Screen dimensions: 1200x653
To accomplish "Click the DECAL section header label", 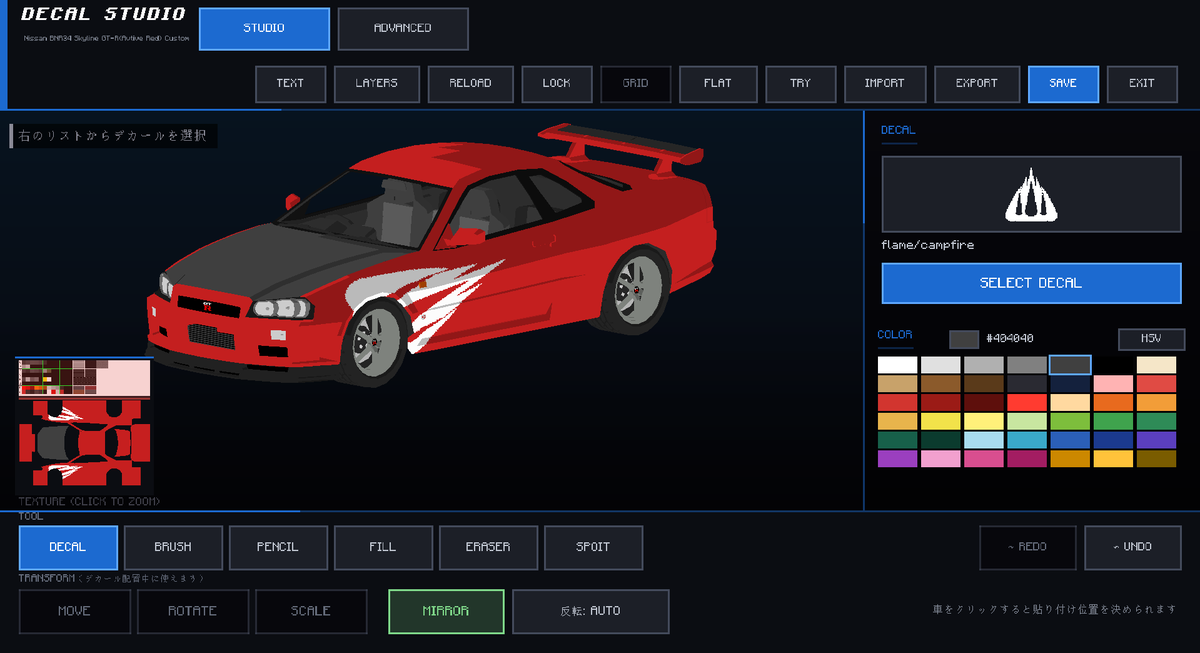I will [898, 130].
